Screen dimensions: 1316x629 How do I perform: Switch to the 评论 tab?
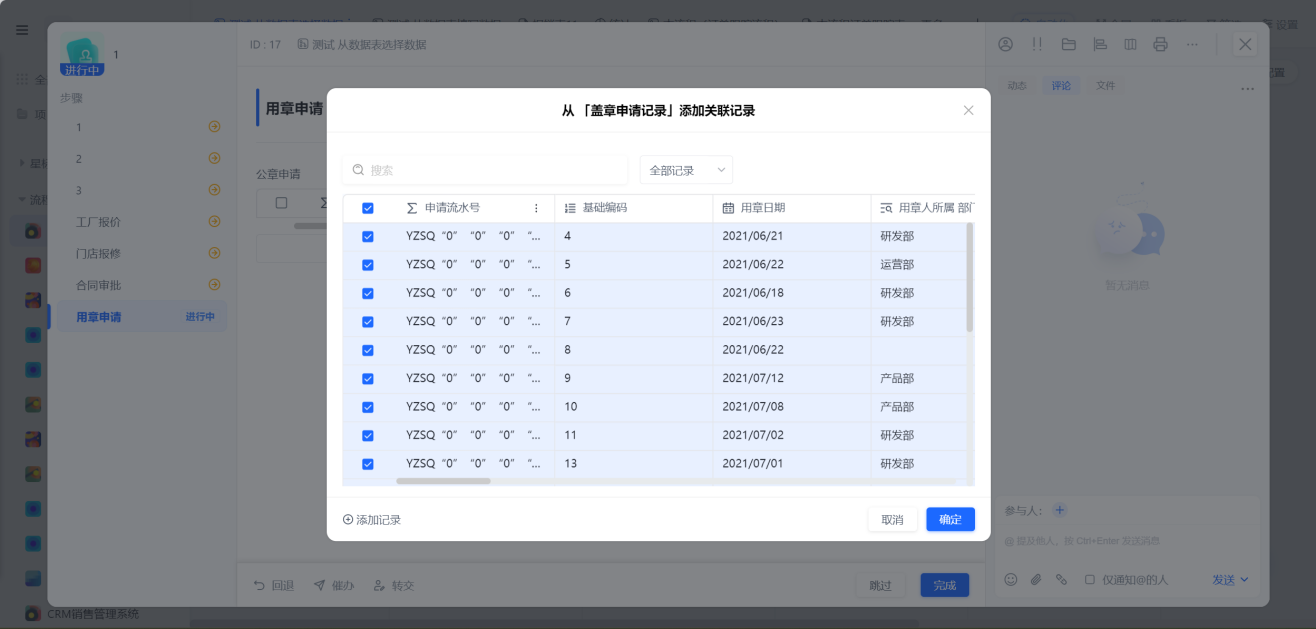click(1061, 86)
